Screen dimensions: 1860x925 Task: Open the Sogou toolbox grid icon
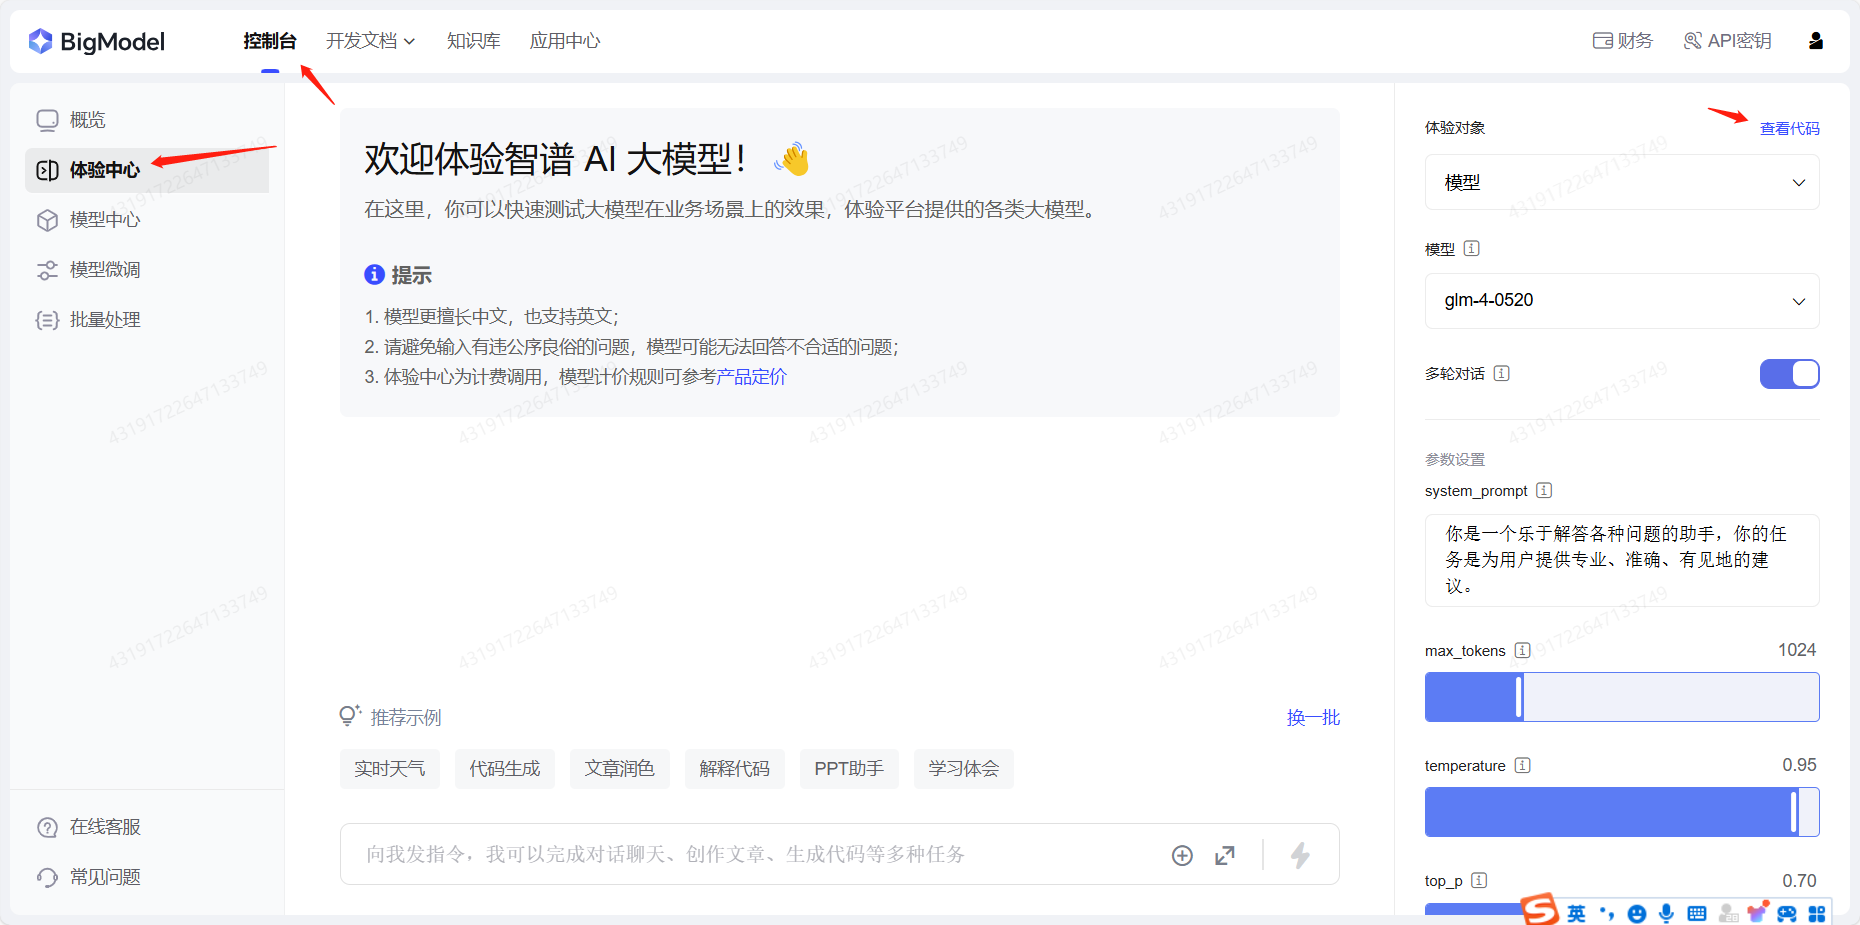(1817, 913)
